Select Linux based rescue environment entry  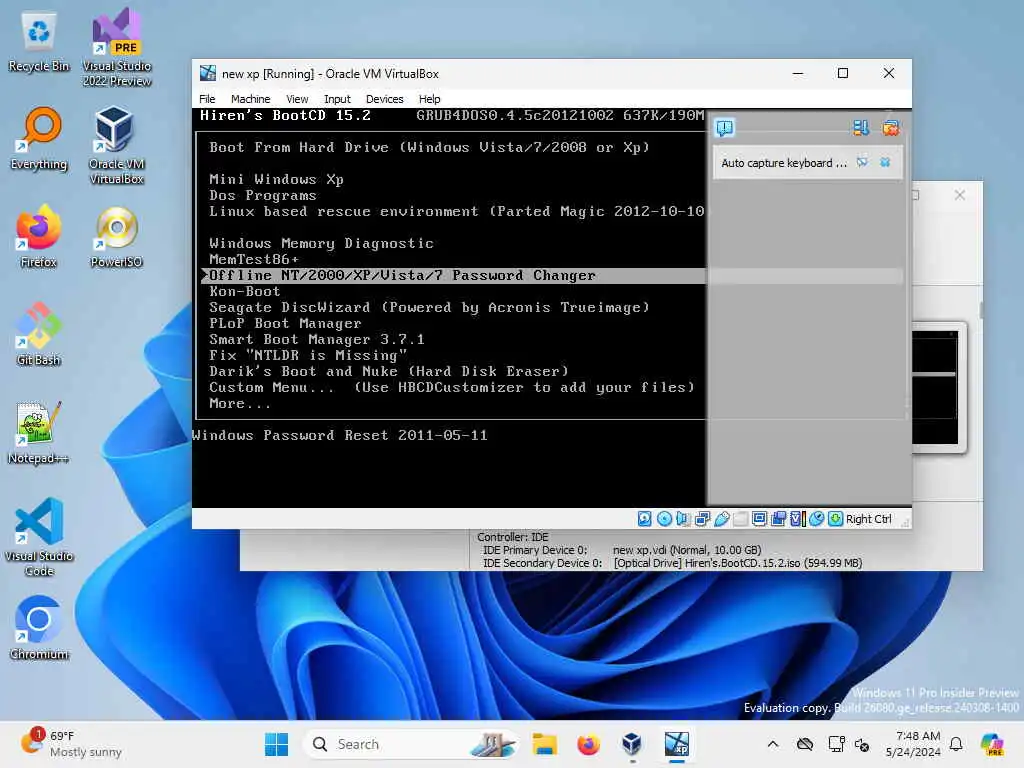click(x=456, y=211)
